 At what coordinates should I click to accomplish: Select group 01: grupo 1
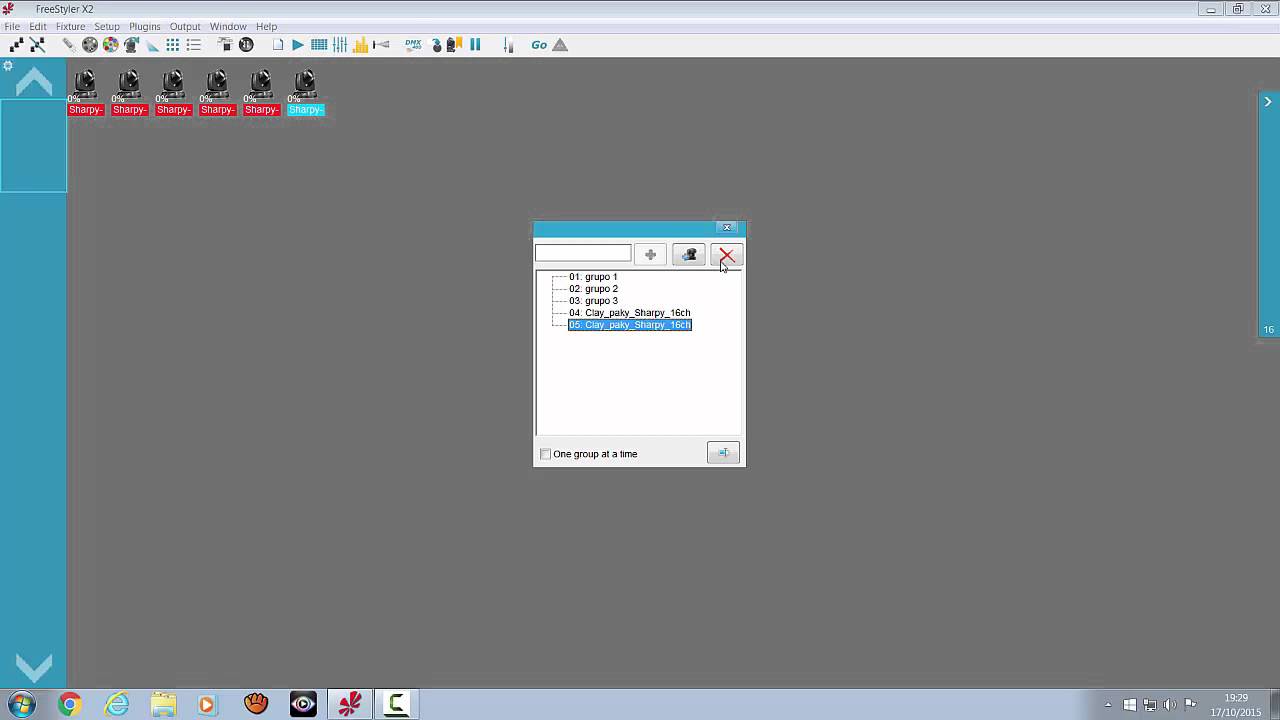(593, 277)
